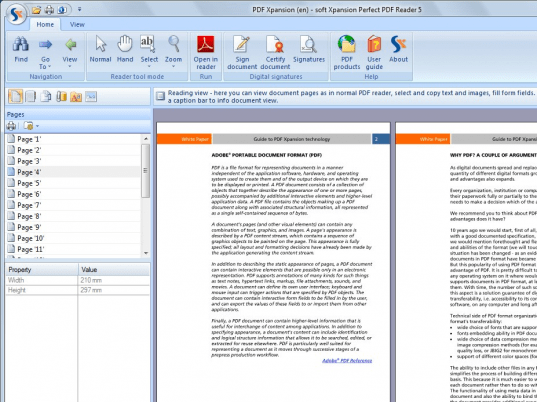Switch to the View ribbon tab

point(77,24)
